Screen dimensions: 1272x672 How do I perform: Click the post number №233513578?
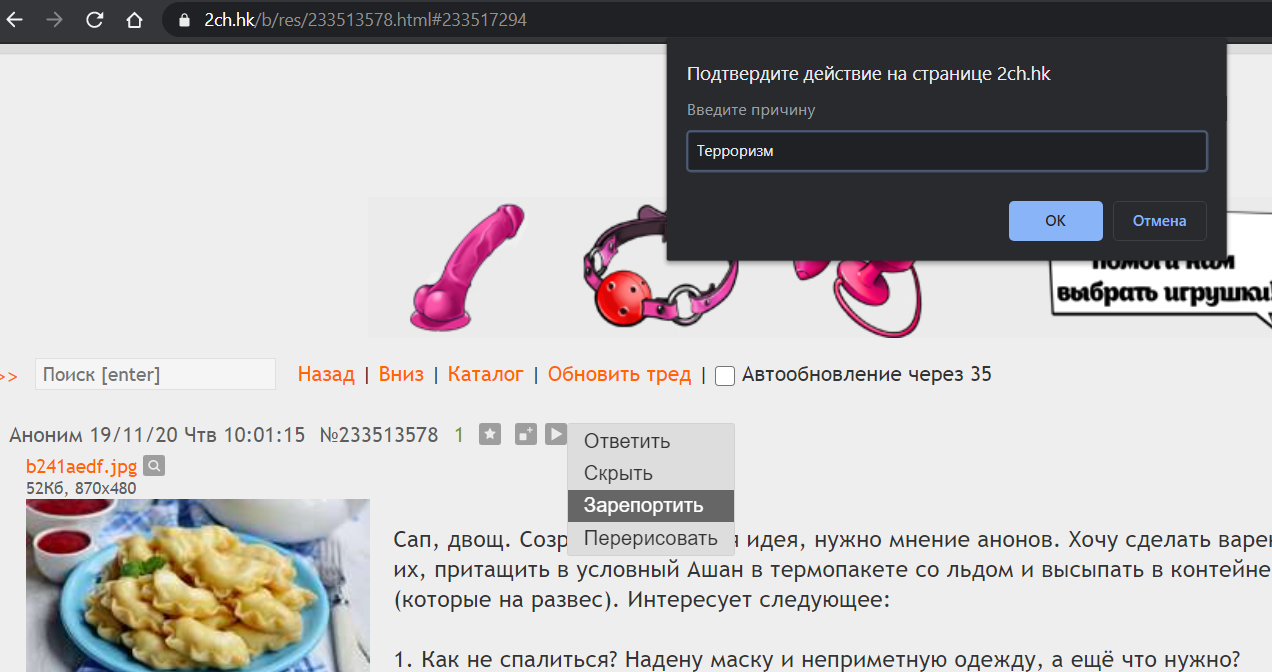[x=379, y=435]
